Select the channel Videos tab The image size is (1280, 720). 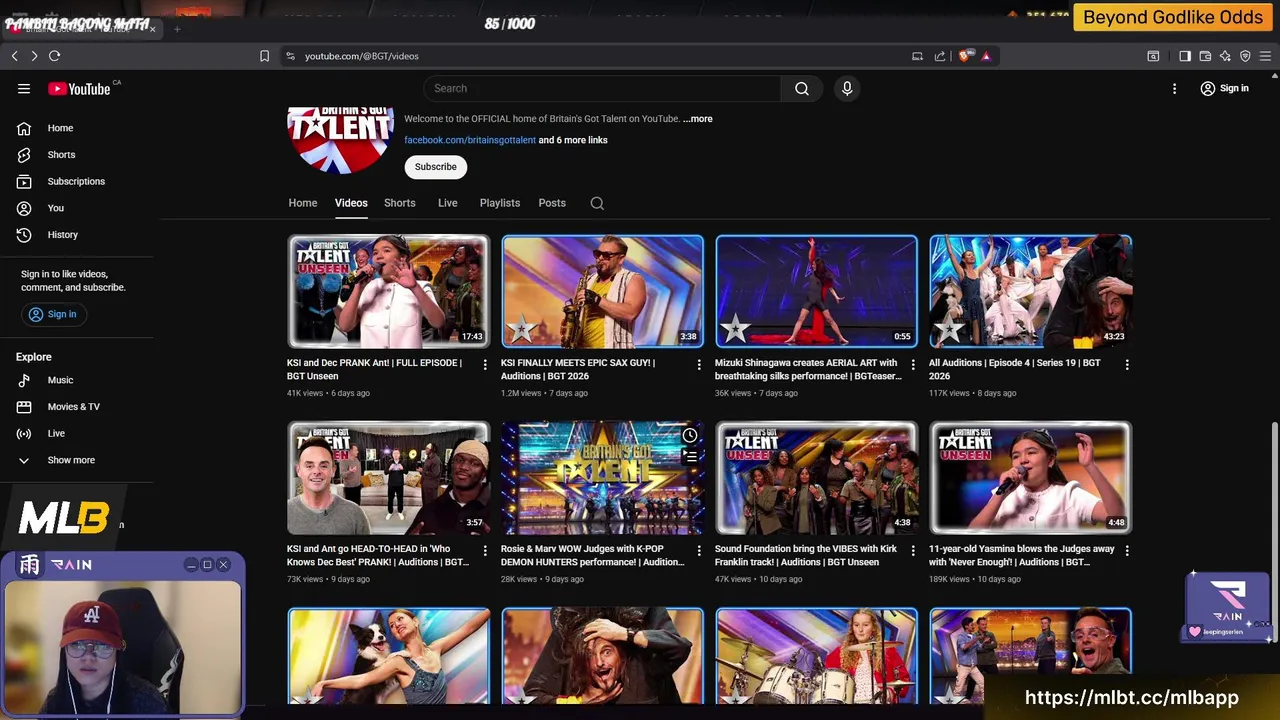pyautogui.click(x=351, y=203)
